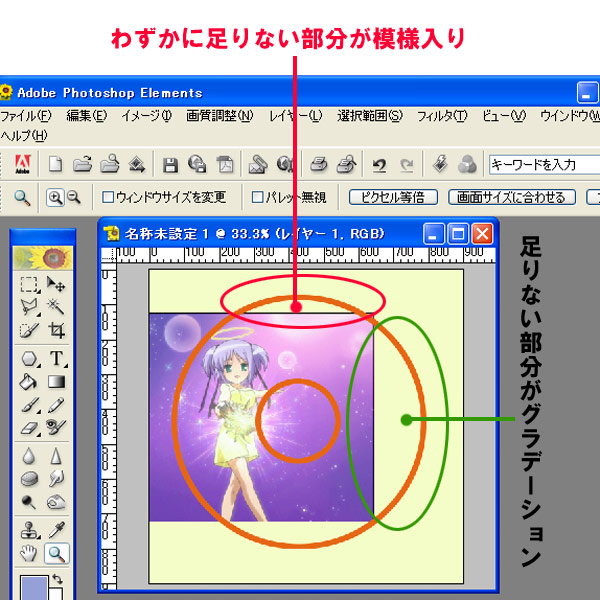Click the Save floppy disk icon

170,165
